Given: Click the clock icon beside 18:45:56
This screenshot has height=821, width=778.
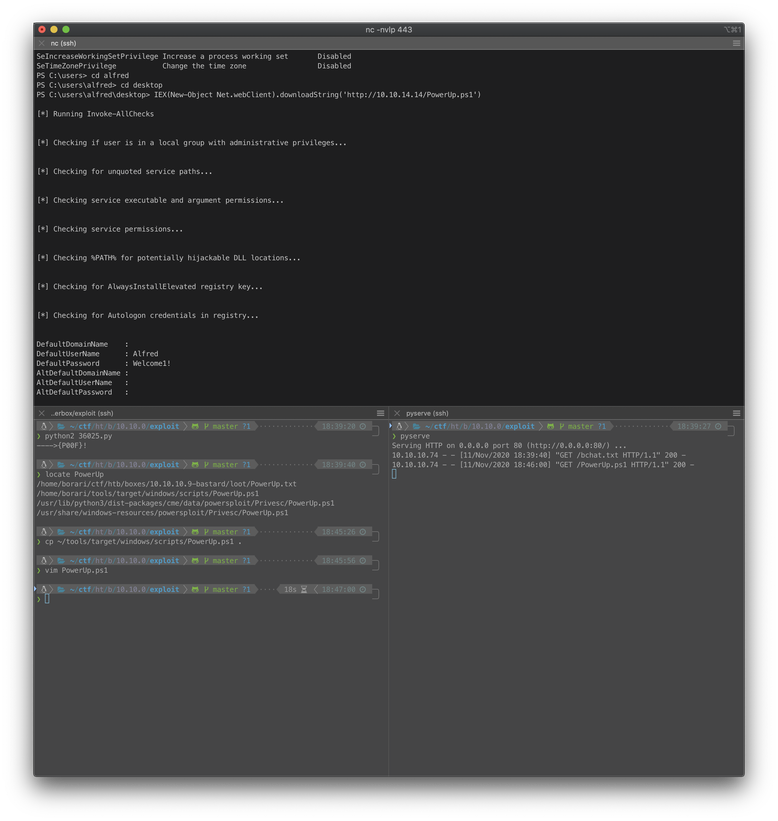Looking at the screenshot, I should coord(362,560).
